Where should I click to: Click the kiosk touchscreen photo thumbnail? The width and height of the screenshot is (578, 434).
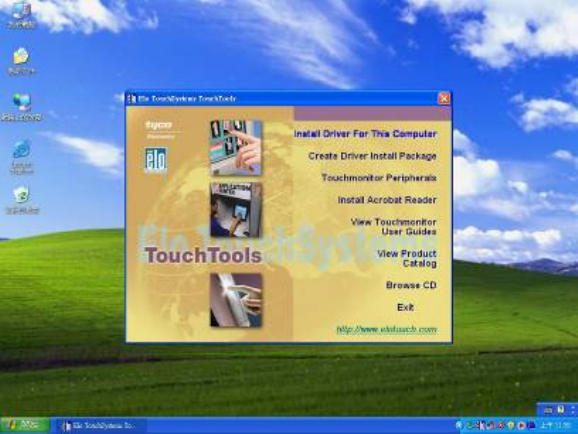(236, 209)
